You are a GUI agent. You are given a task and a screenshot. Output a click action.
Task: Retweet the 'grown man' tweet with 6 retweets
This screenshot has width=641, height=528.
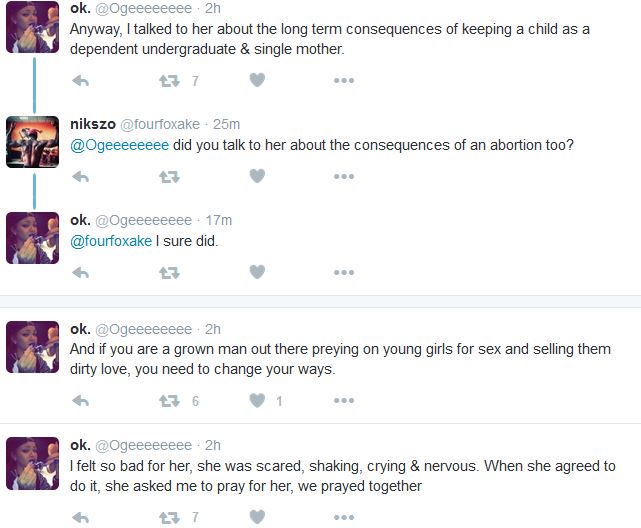pyautogui.click(x=169, y=401)
